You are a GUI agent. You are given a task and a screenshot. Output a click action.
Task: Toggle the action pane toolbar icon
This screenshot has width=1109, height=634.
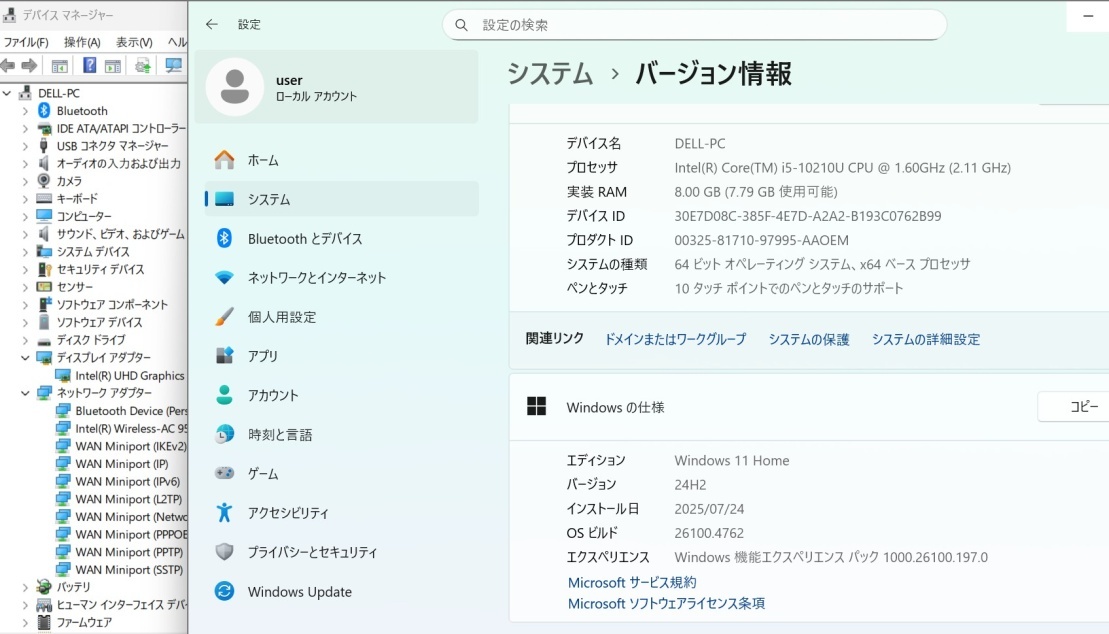point(112,66)
